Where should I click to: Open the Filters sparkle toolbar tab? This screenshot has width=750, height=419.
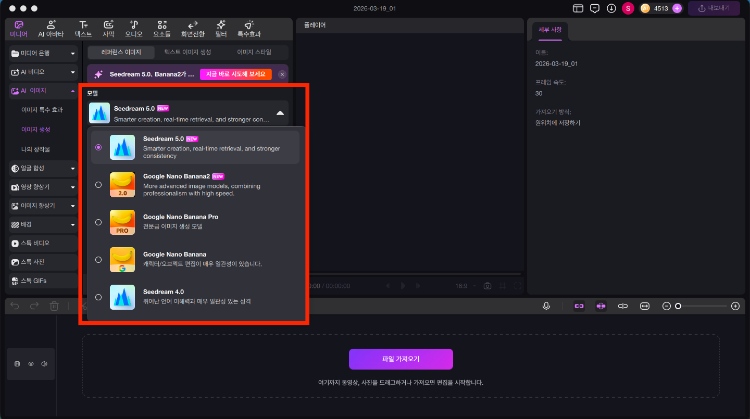tap(221, 29)
